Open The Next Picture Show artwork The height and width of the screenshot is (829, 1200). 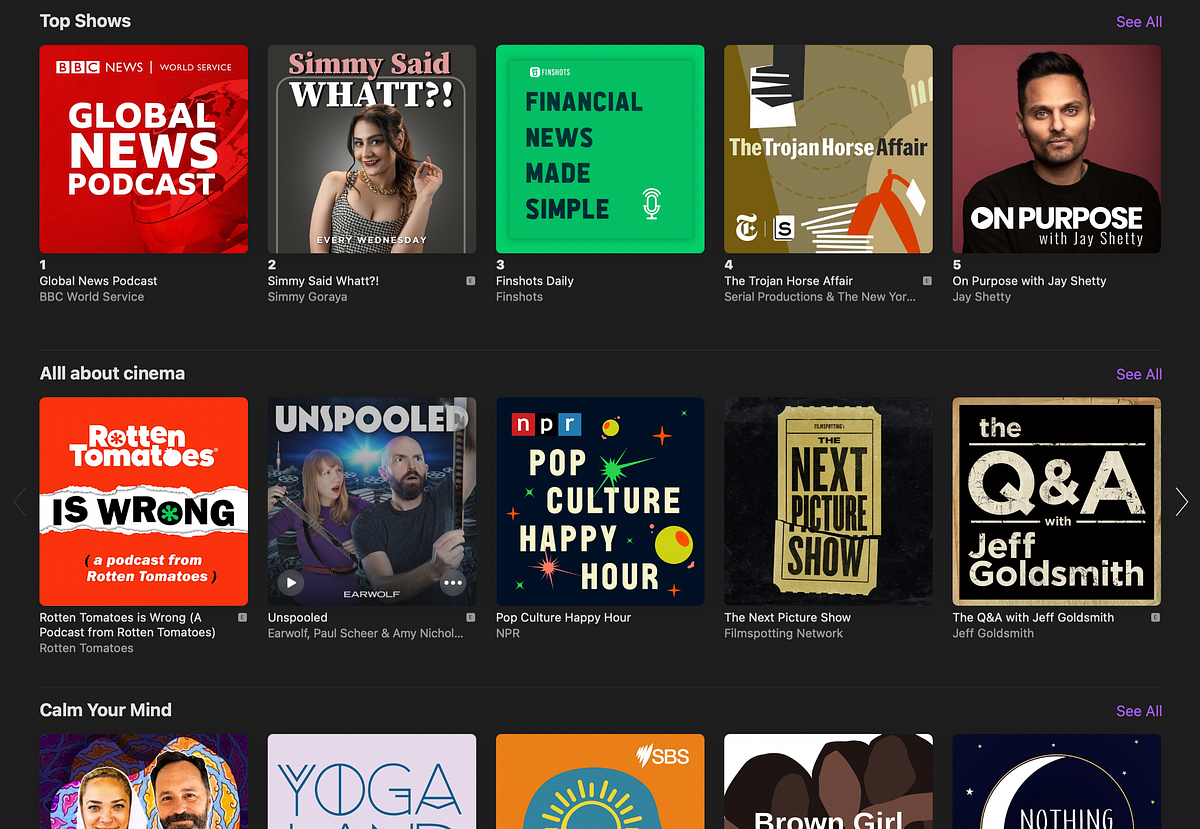pos(829,501)
